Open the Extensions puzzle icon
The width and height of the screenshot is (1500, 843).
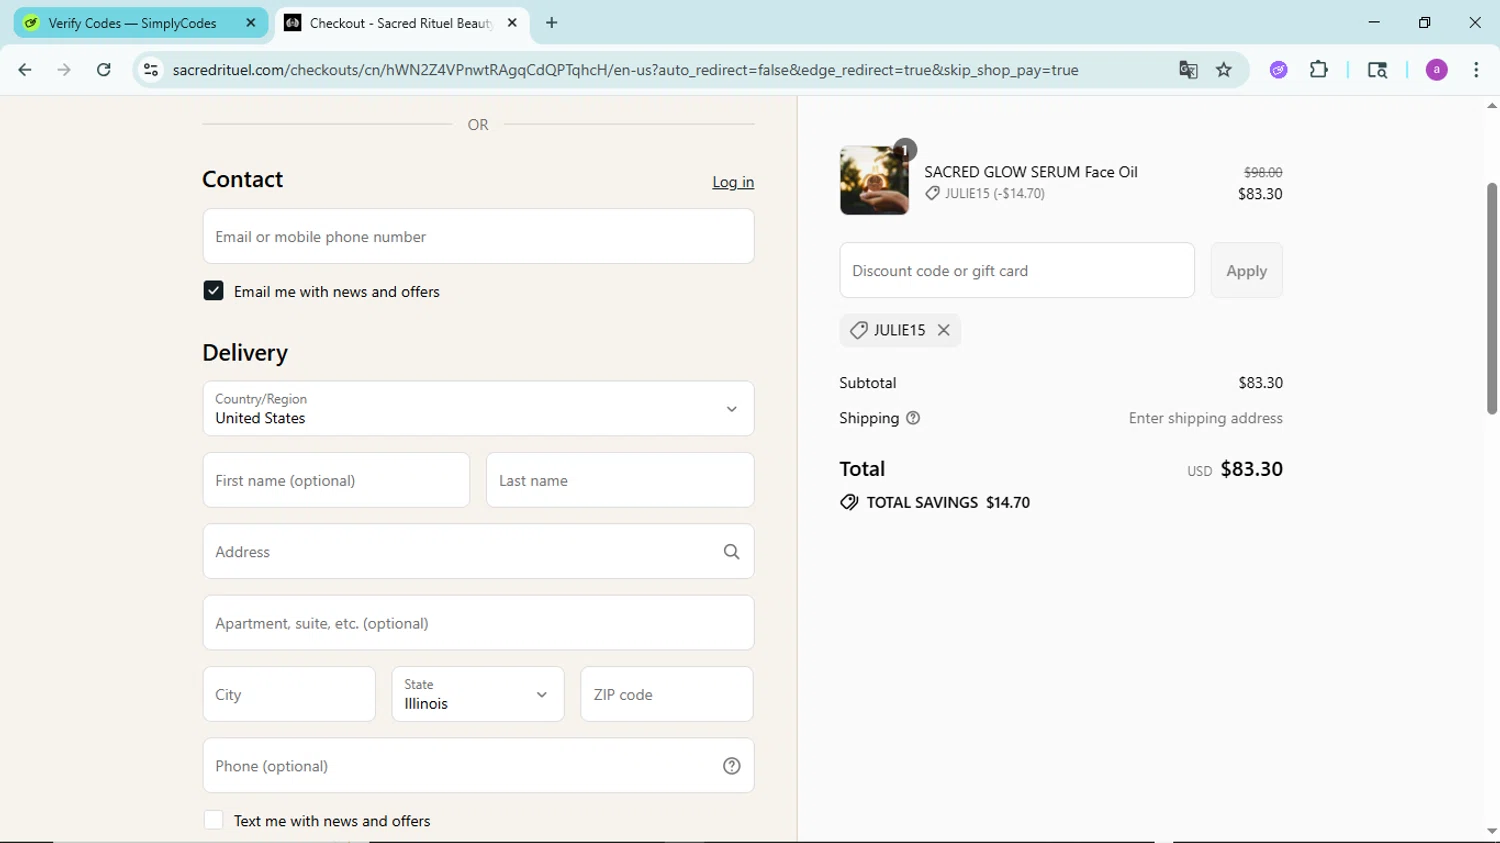(x=1319, y=70)
